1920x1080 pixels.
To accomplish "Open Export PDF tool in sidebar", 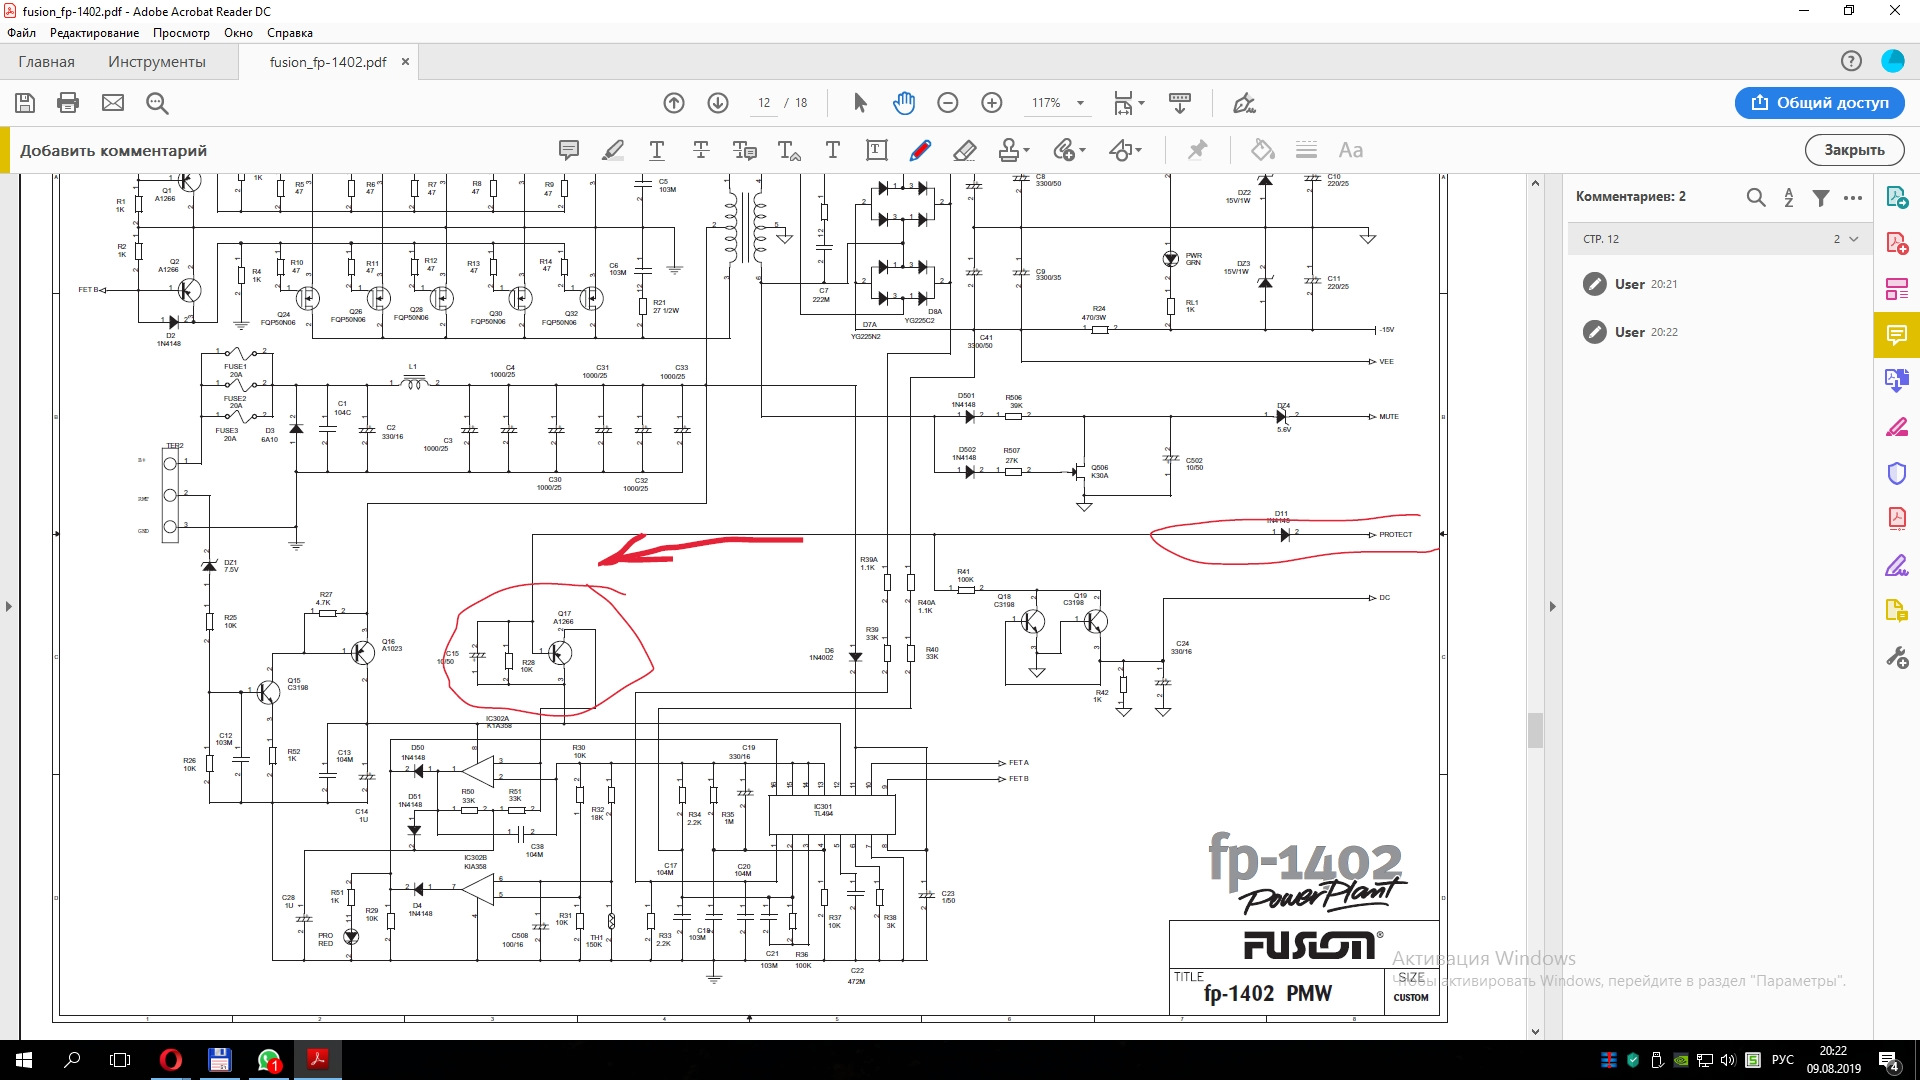I will [x=1897, y=197].
